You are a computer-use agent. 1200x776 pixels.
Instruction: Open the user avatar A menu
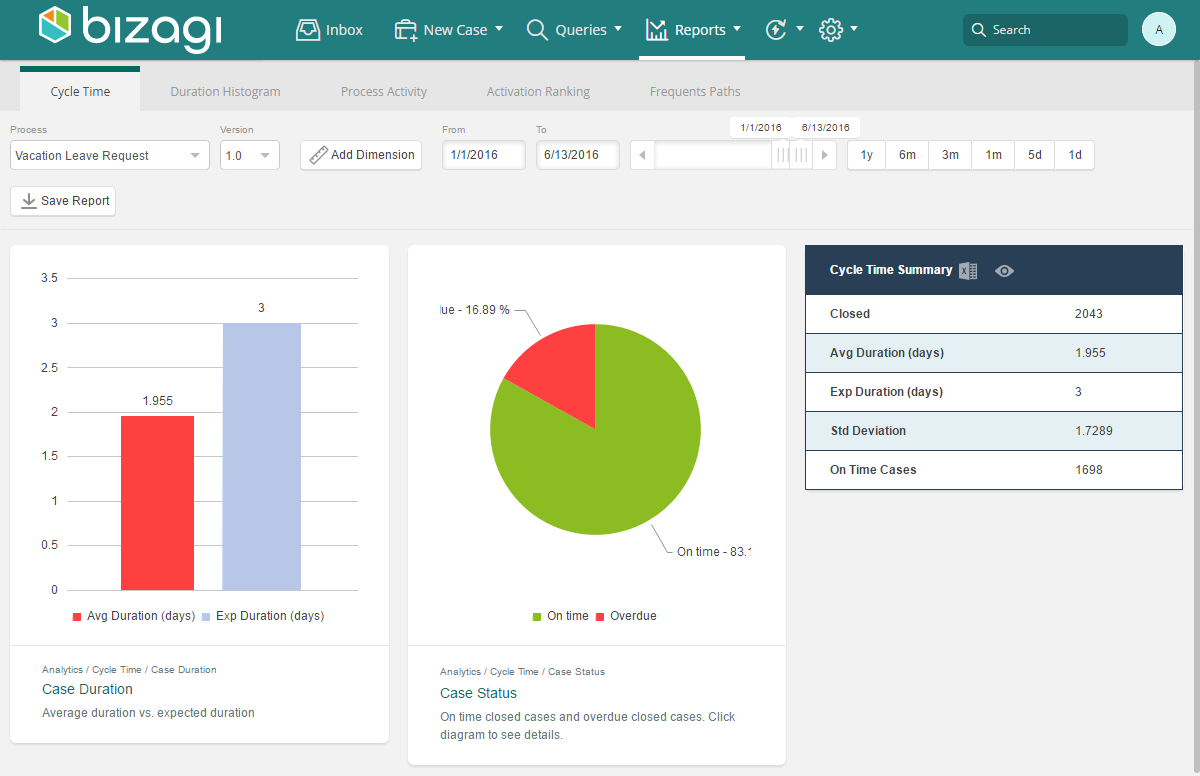coord(1159,30)
